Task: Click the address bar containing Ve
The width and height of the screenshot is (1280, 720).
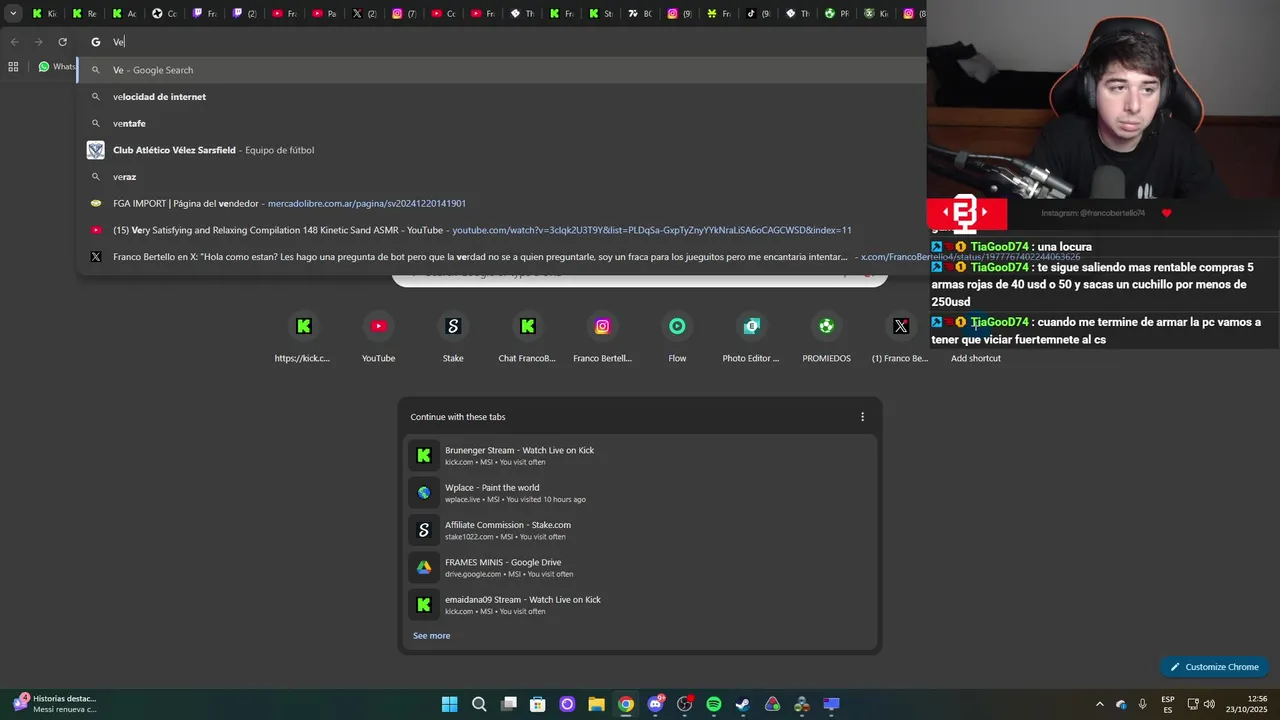Action: (500, 42)
